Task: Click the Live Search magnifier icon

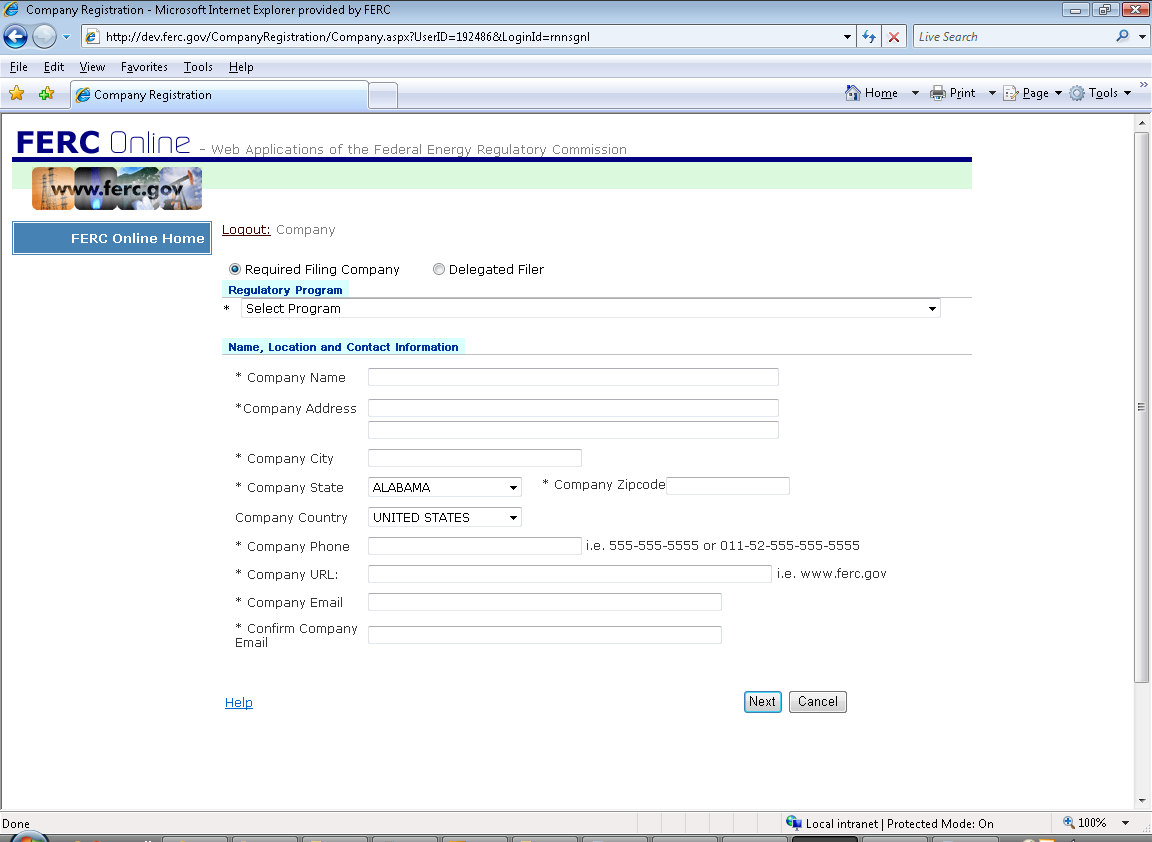Action: coord(1122,36)
